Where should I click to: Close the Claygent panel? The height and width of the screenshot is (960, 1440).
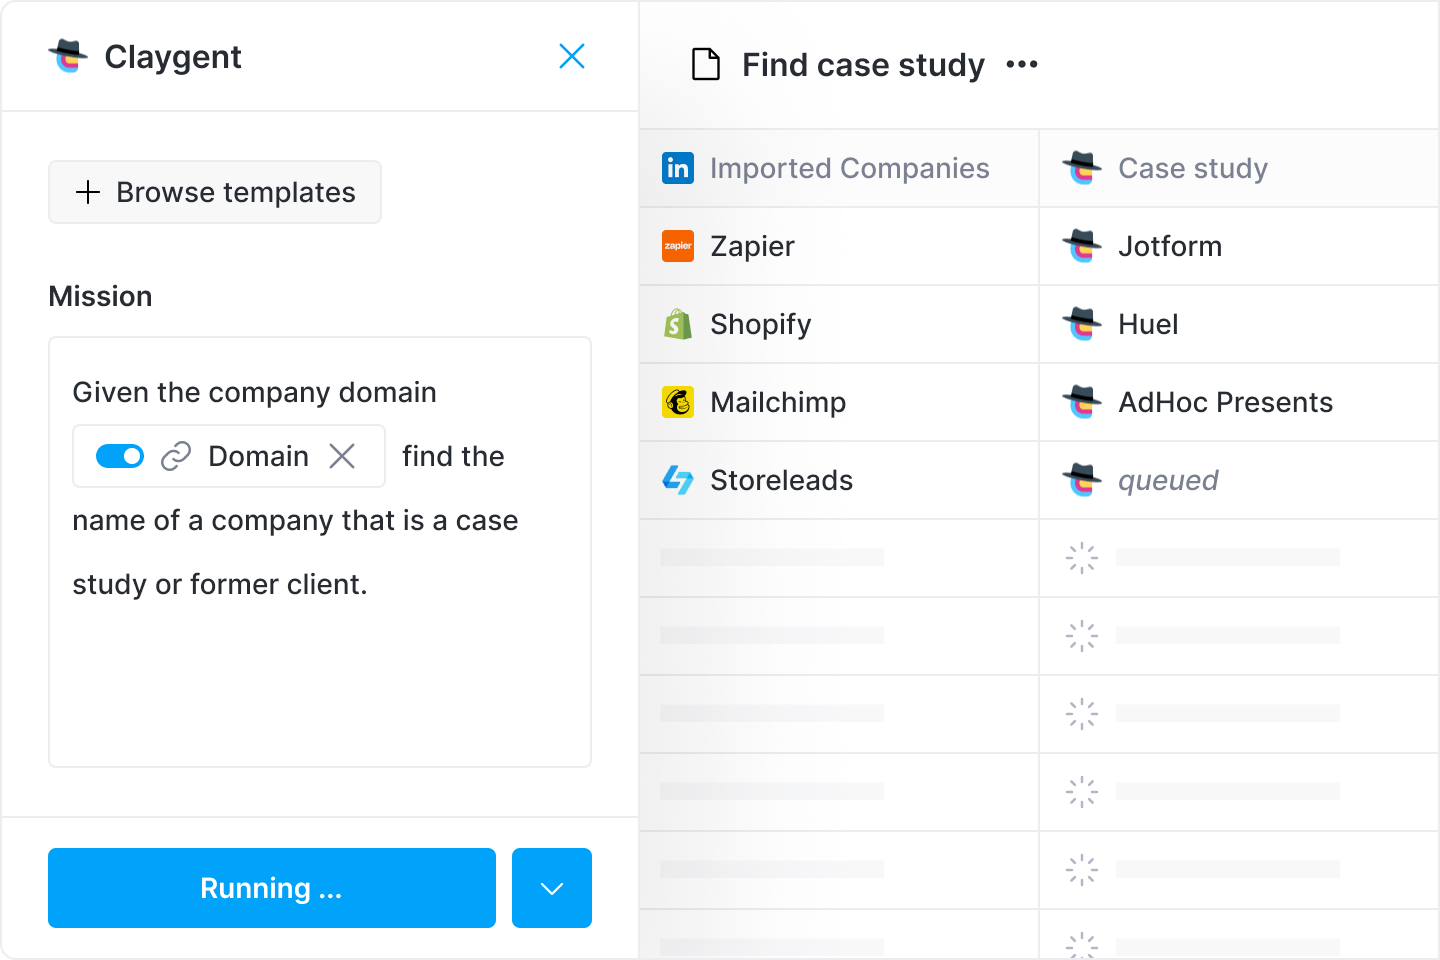pyautogui.click(x=572, y=57)
